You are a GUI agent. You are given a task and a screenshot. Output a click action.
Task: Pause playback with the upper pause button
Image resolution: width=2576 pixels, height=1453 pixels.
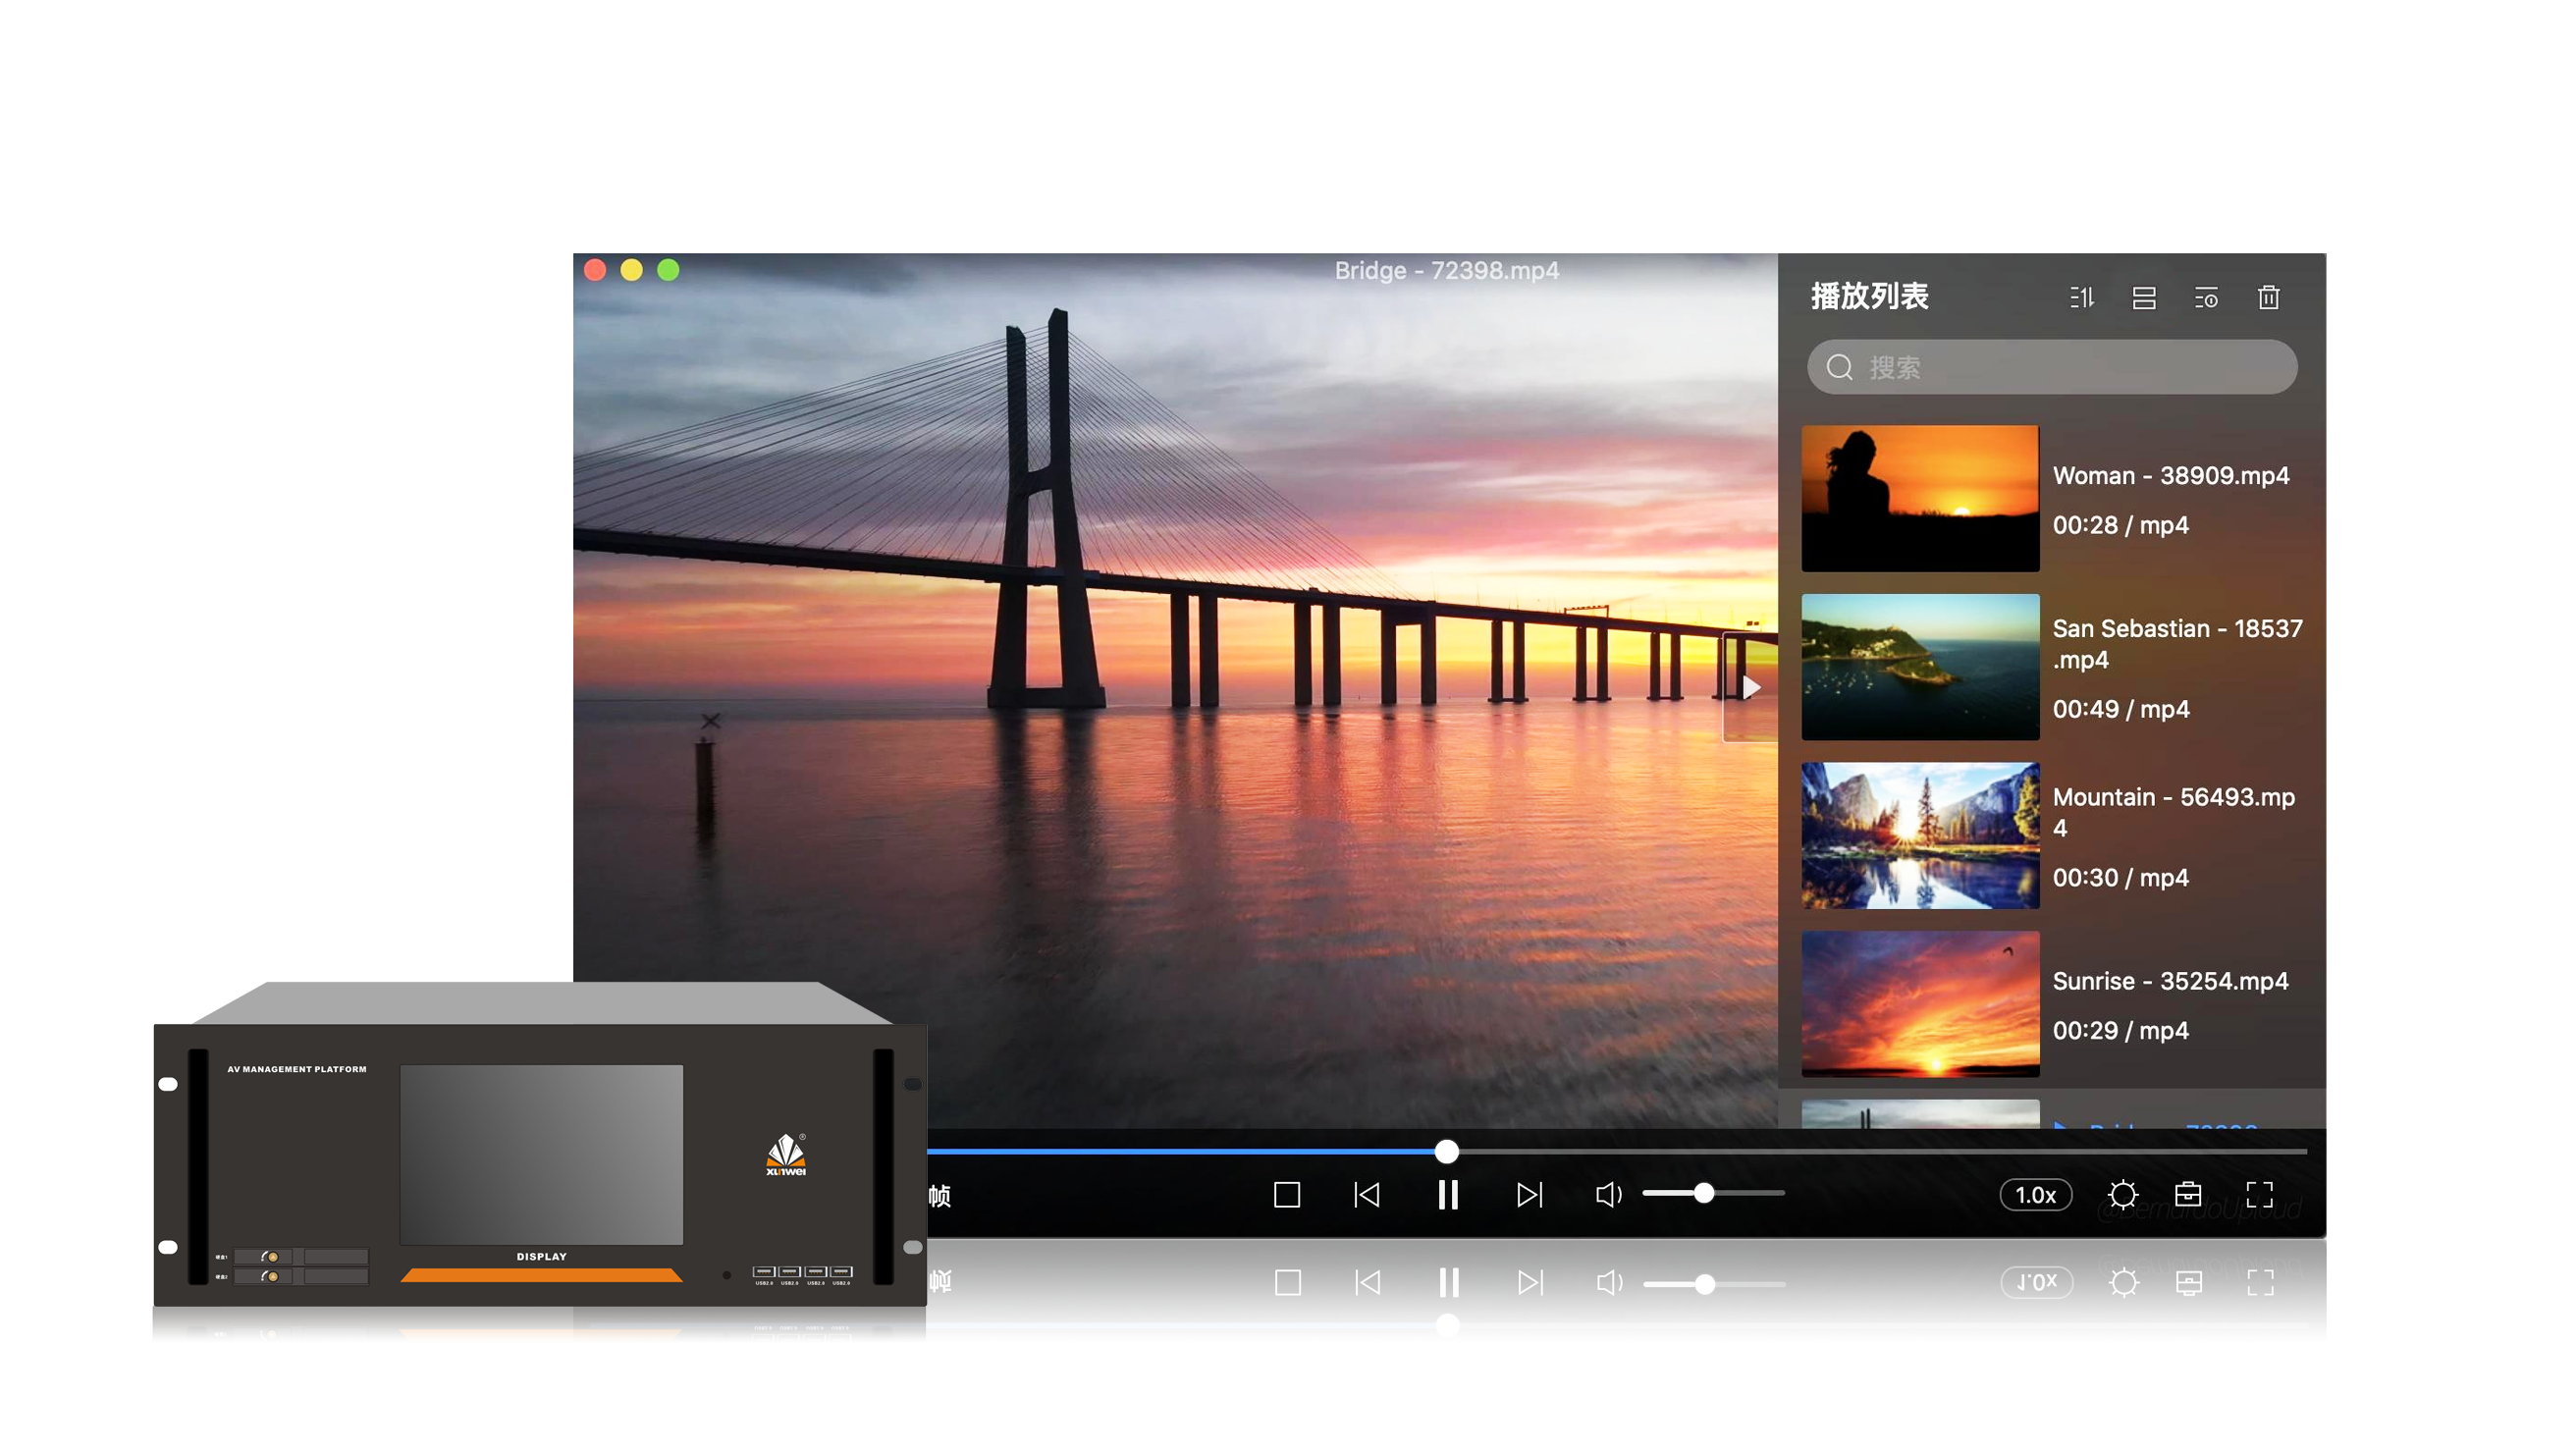(1447, 1194)
